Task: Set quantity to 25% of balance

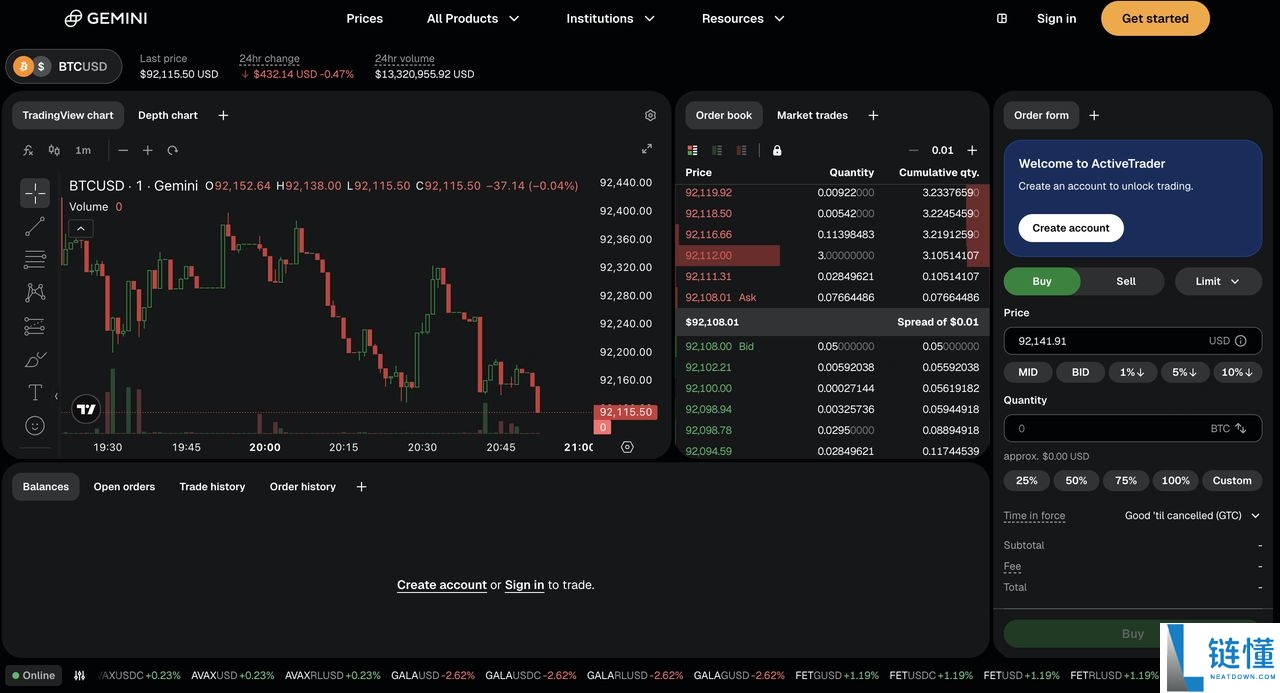Action: (1027, 481)
